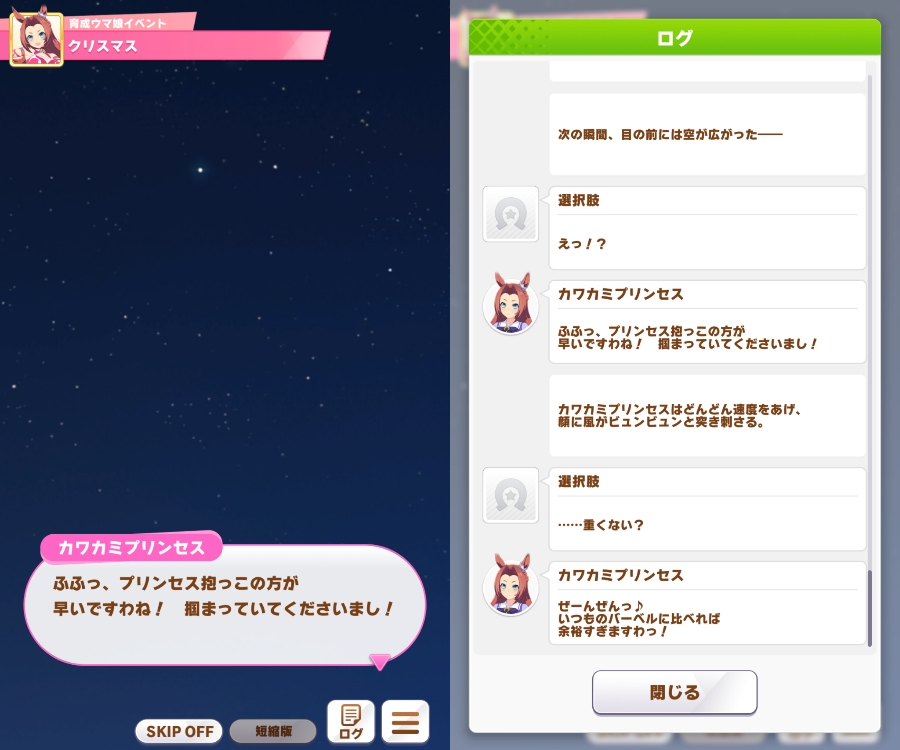Click Kawakami Princess avatar beside プリンセス抱っこ line
The height and width of the screenshot is (750, 900).
(x=511, y=304)
